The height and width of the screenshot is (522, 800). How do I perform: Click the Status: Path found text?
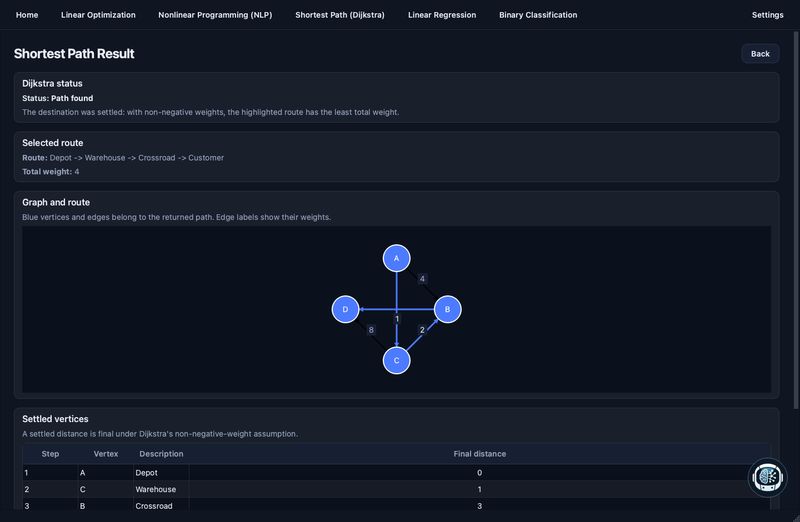[x=58, y=98]
